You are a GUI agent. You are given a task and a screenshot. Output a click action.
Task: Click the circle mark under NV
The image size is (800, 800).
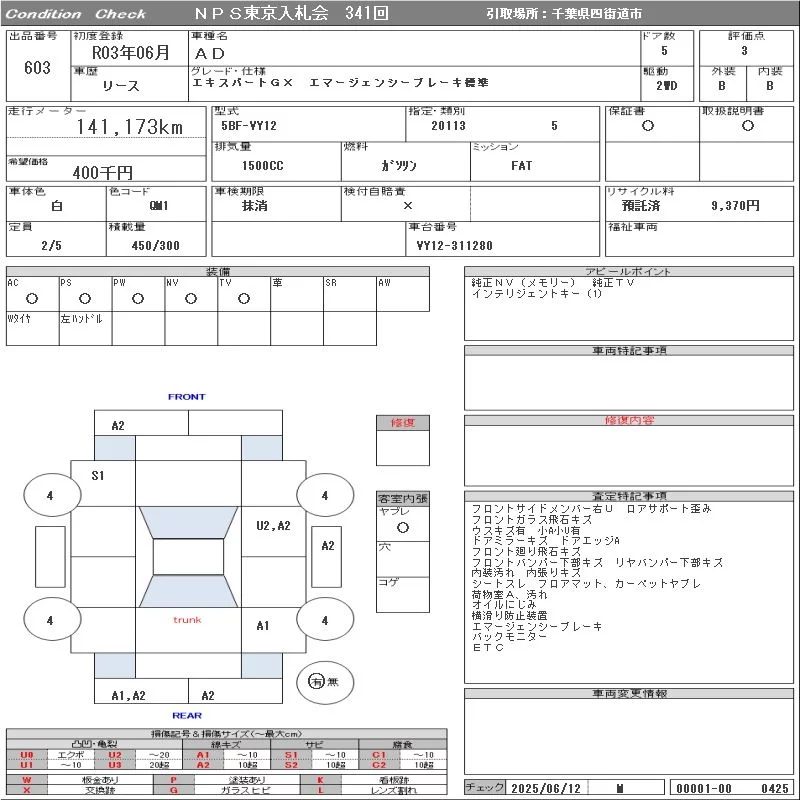pos(191,298)
